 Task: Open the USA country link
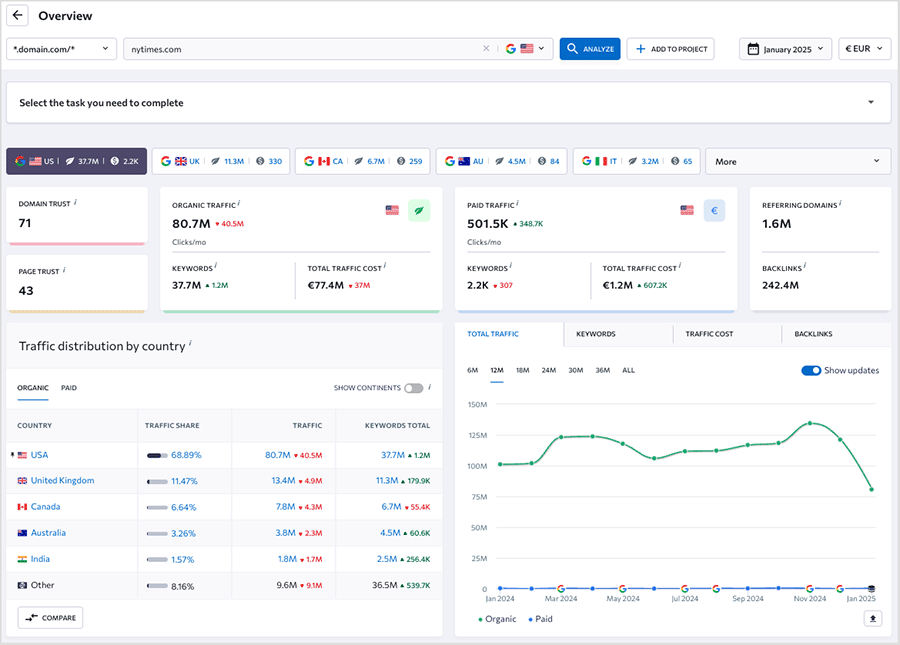40,455
